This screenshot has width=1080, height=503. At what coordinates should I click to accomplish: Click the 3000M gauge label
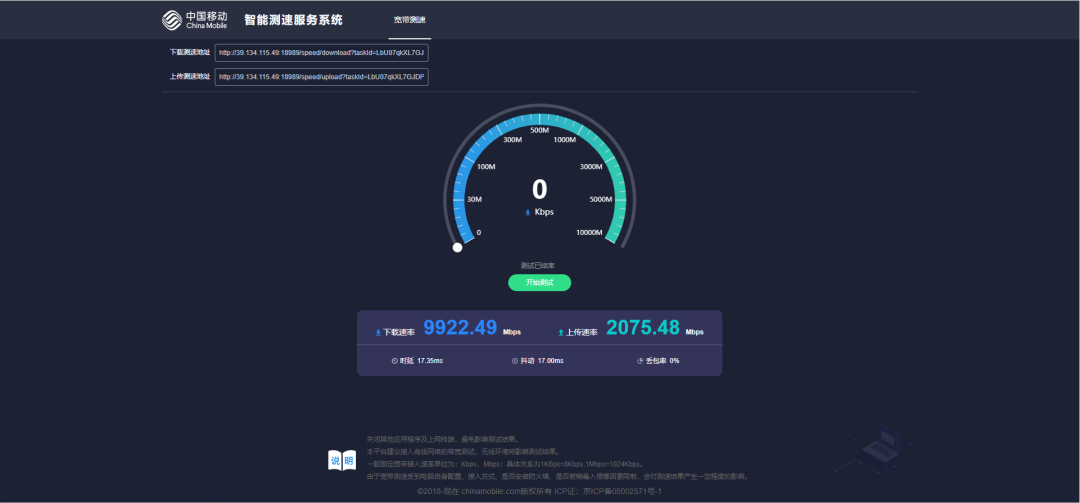click(x=592, y=167)
